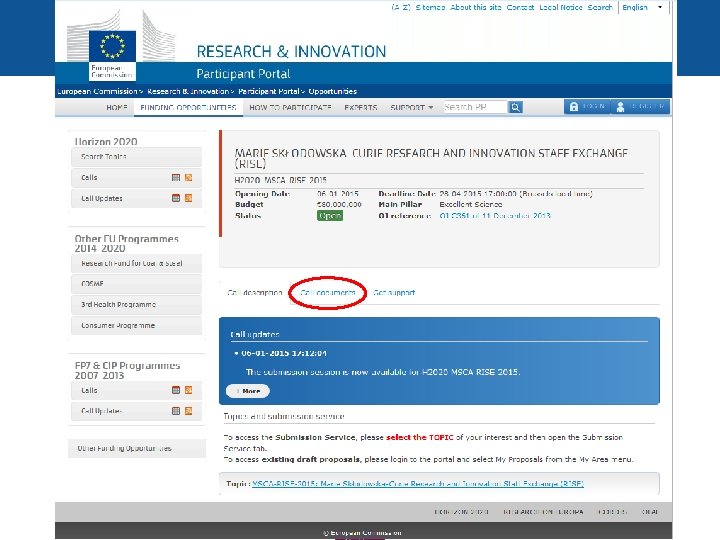This screenshot has height=540, width=720.
Task: Open the English language dropdown
Action: coord(642,7)
